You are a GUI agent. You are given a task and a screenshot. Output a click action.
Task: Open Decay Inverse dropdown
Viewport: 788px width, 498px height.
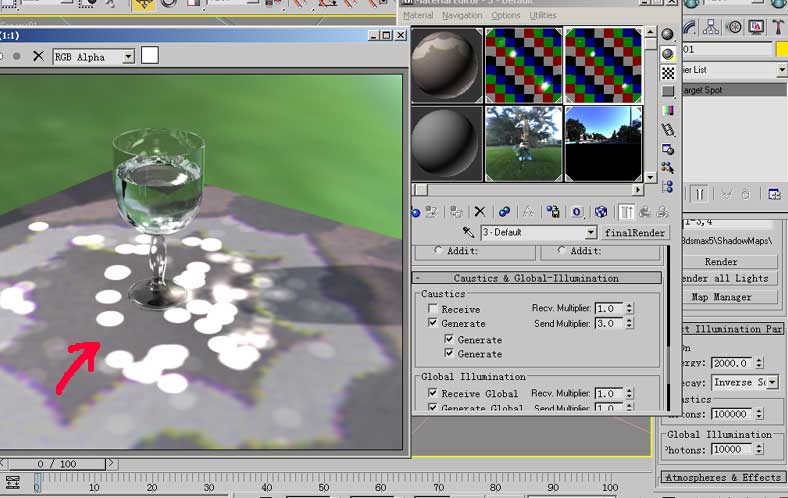[773, 382]
